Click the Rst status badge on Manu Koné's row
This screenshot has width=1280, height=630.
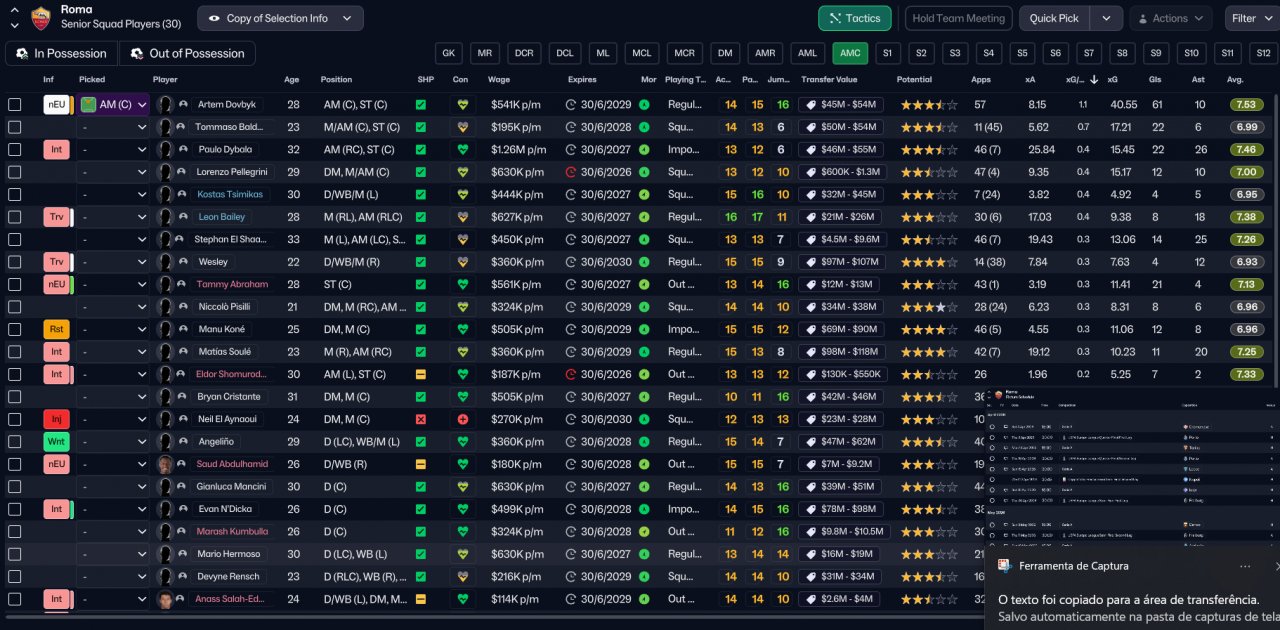[x=57, y=330]
